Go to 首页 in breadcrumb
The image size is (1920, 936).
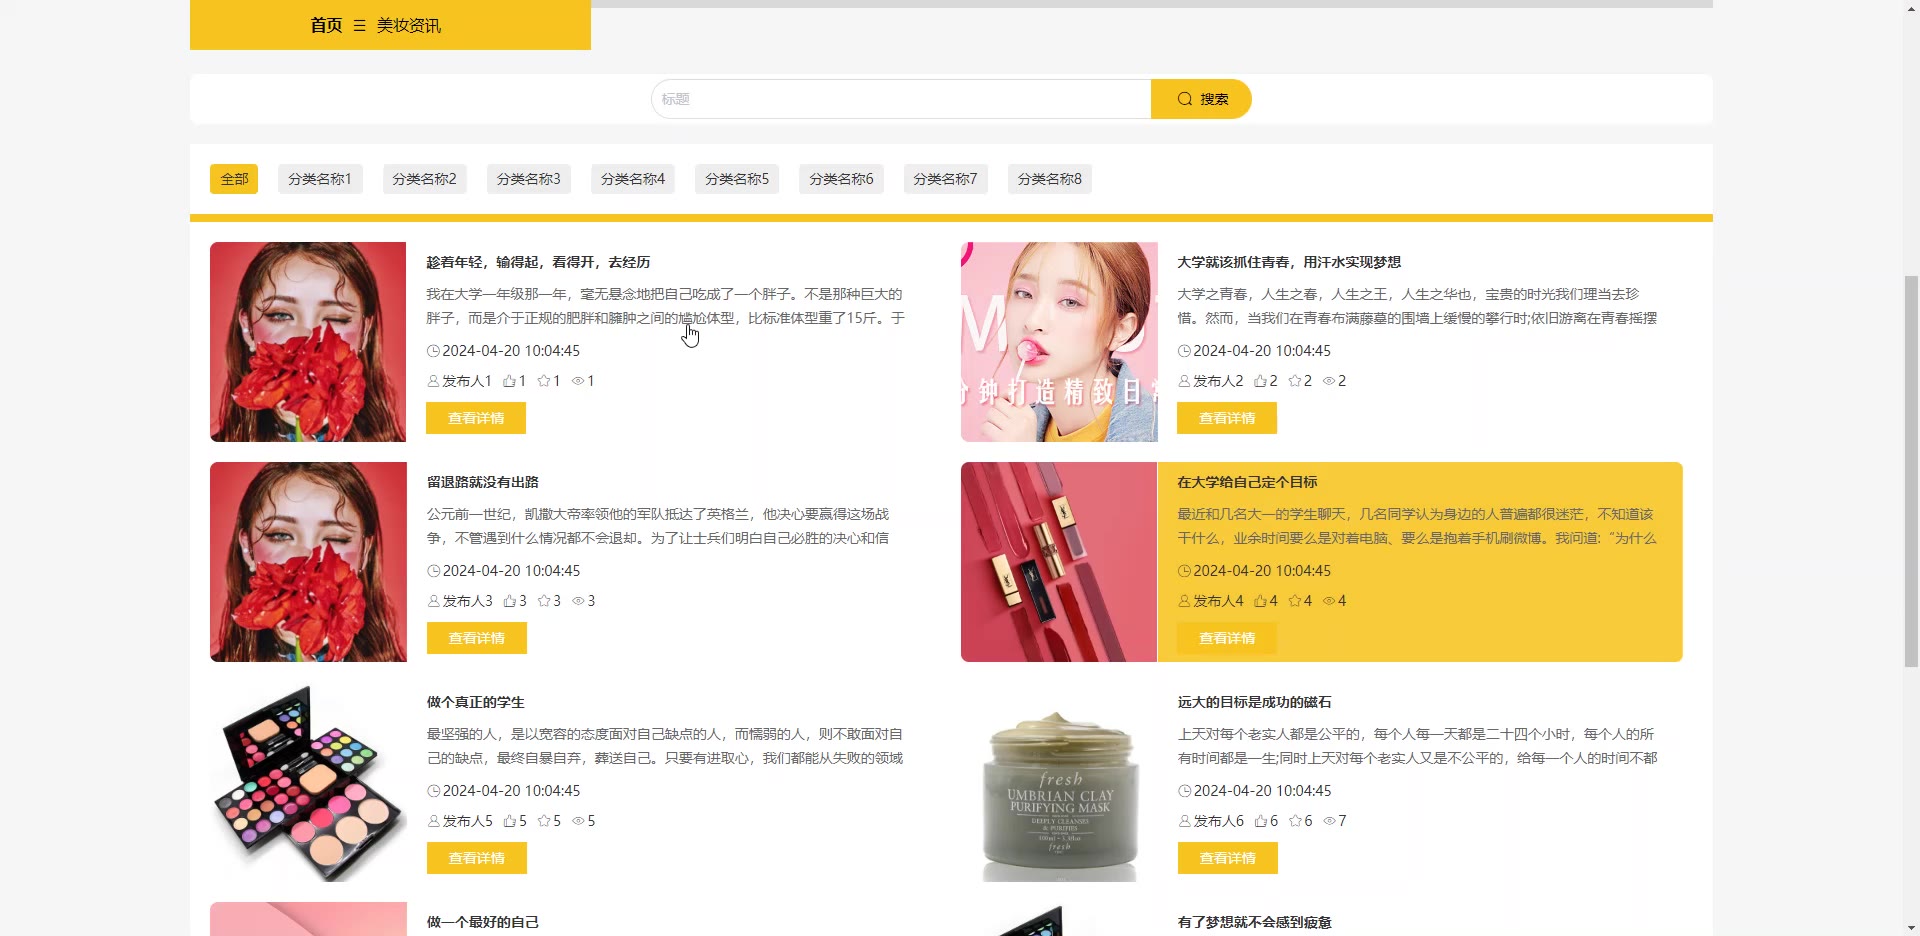[326, 26]
